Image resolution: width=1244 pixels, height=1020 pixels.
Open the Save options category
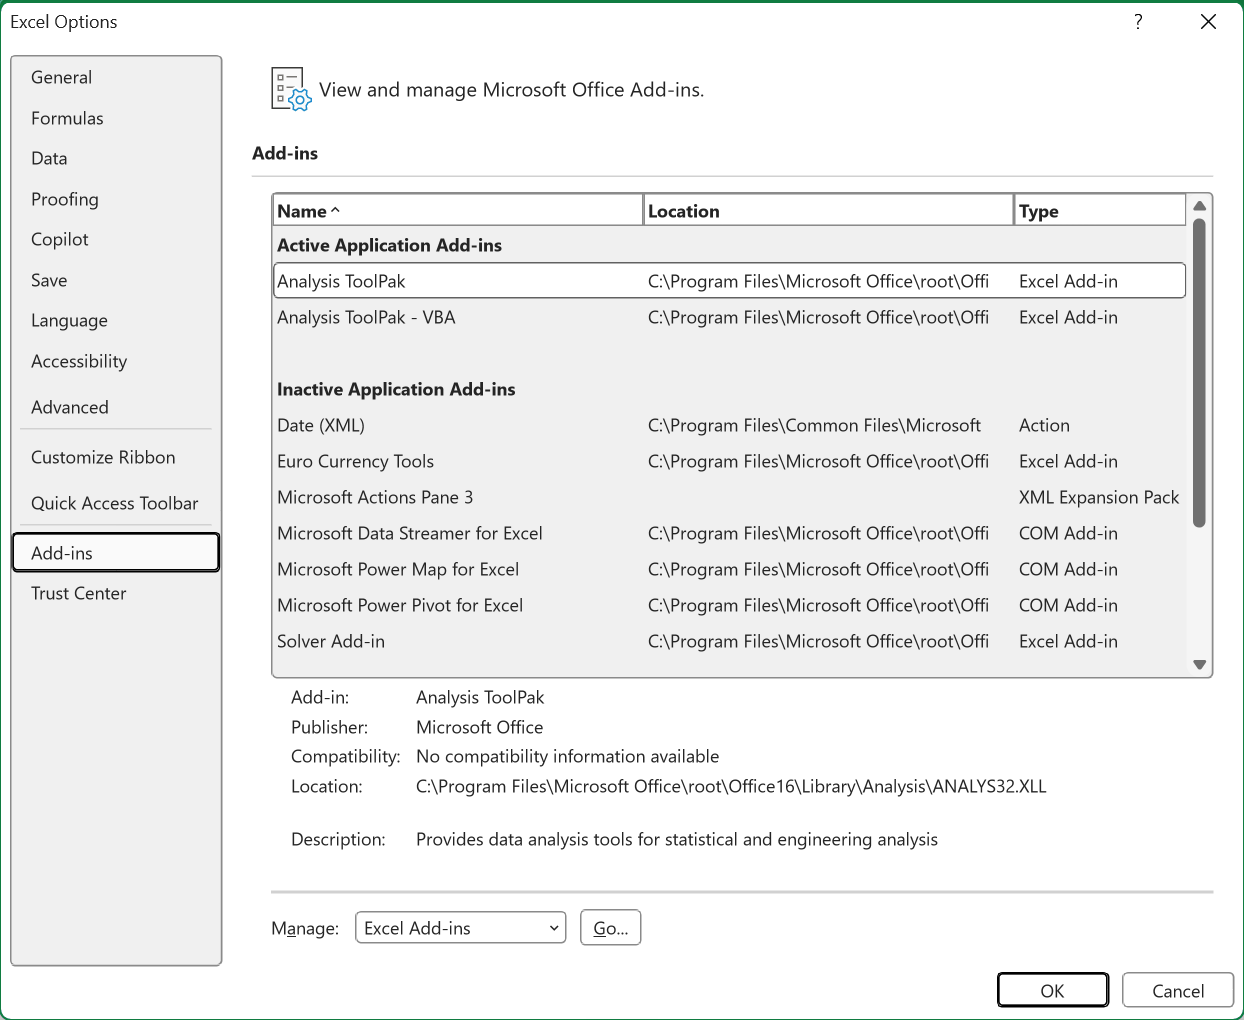coord(116,280)
